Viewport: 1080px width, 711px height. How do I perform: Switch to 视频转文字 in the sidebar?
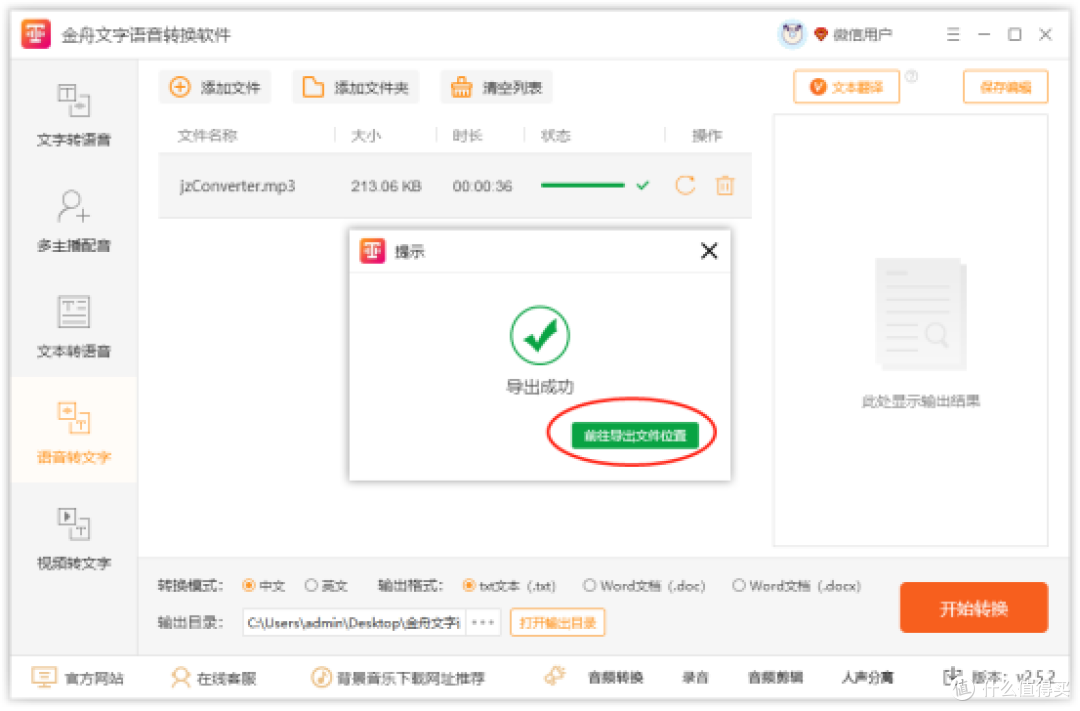pyautogui.click(x=74, y=538)
